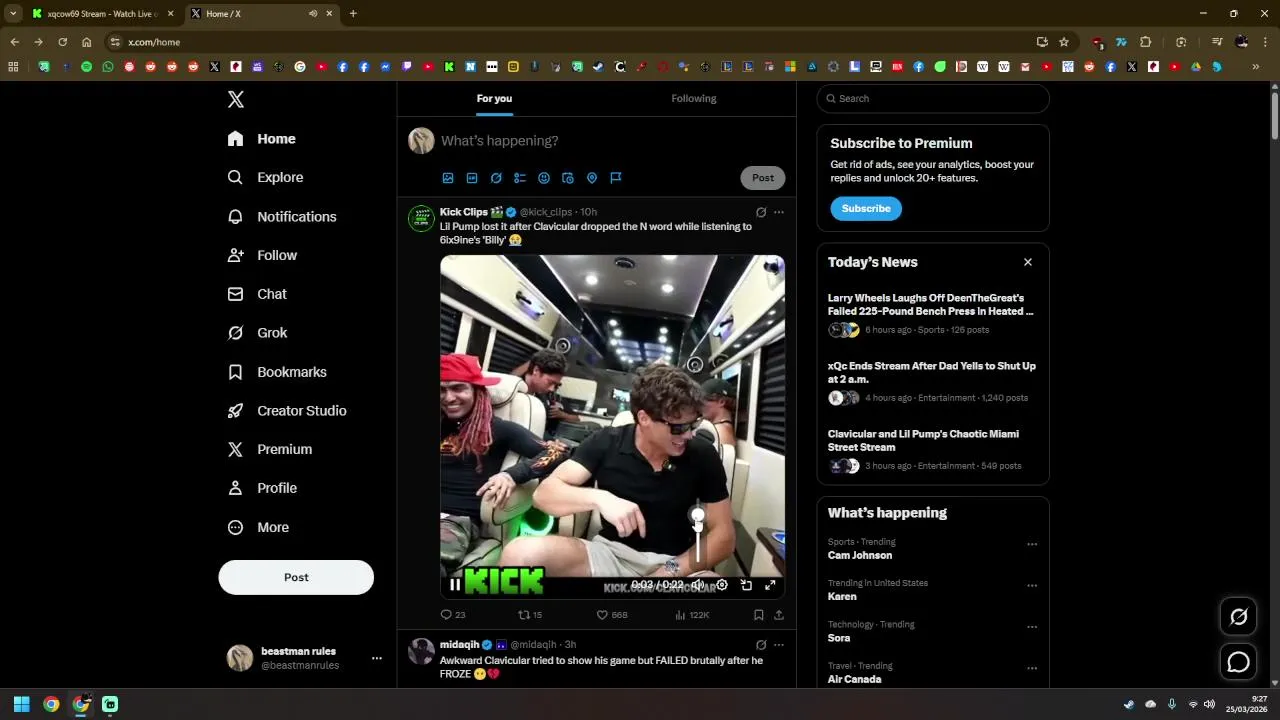Enter fullscreen on the video
The image size is (1280, 720).
coord(770,585)
